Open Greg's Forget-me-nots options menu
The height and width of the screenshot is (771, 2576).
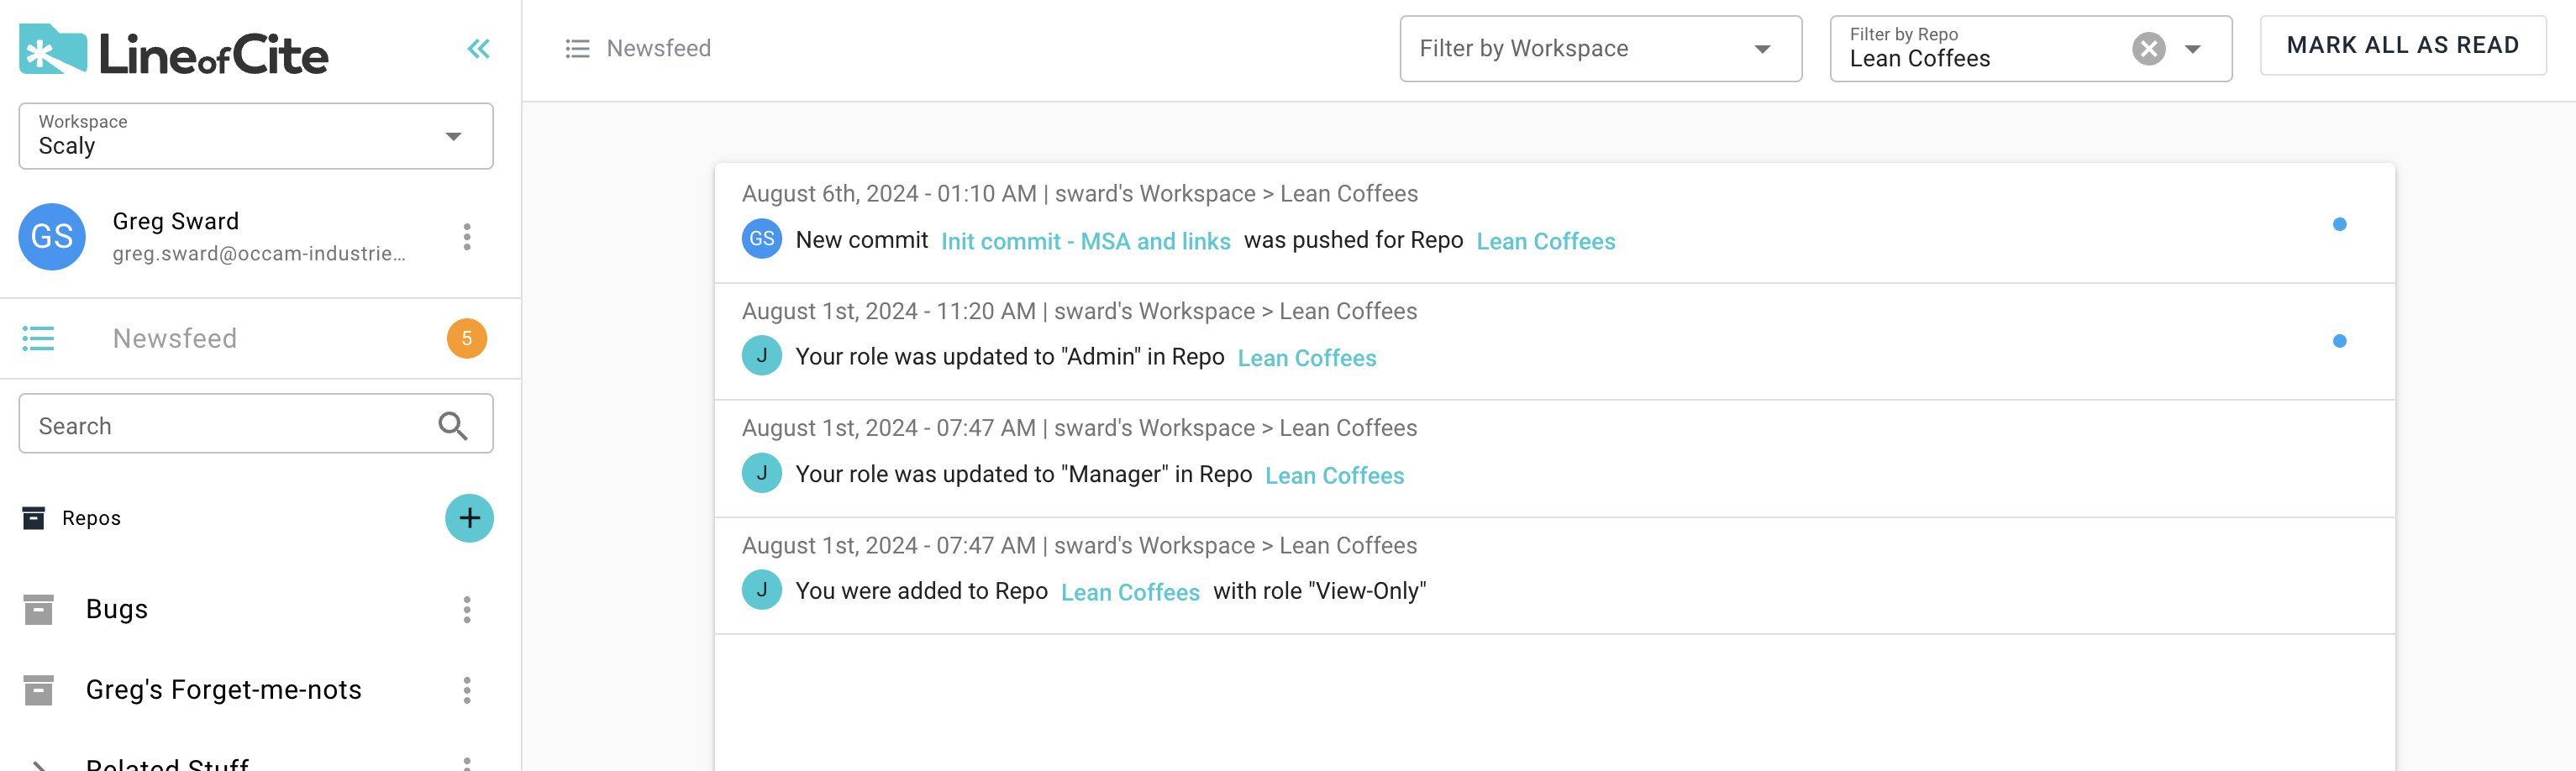coord(466,690)
